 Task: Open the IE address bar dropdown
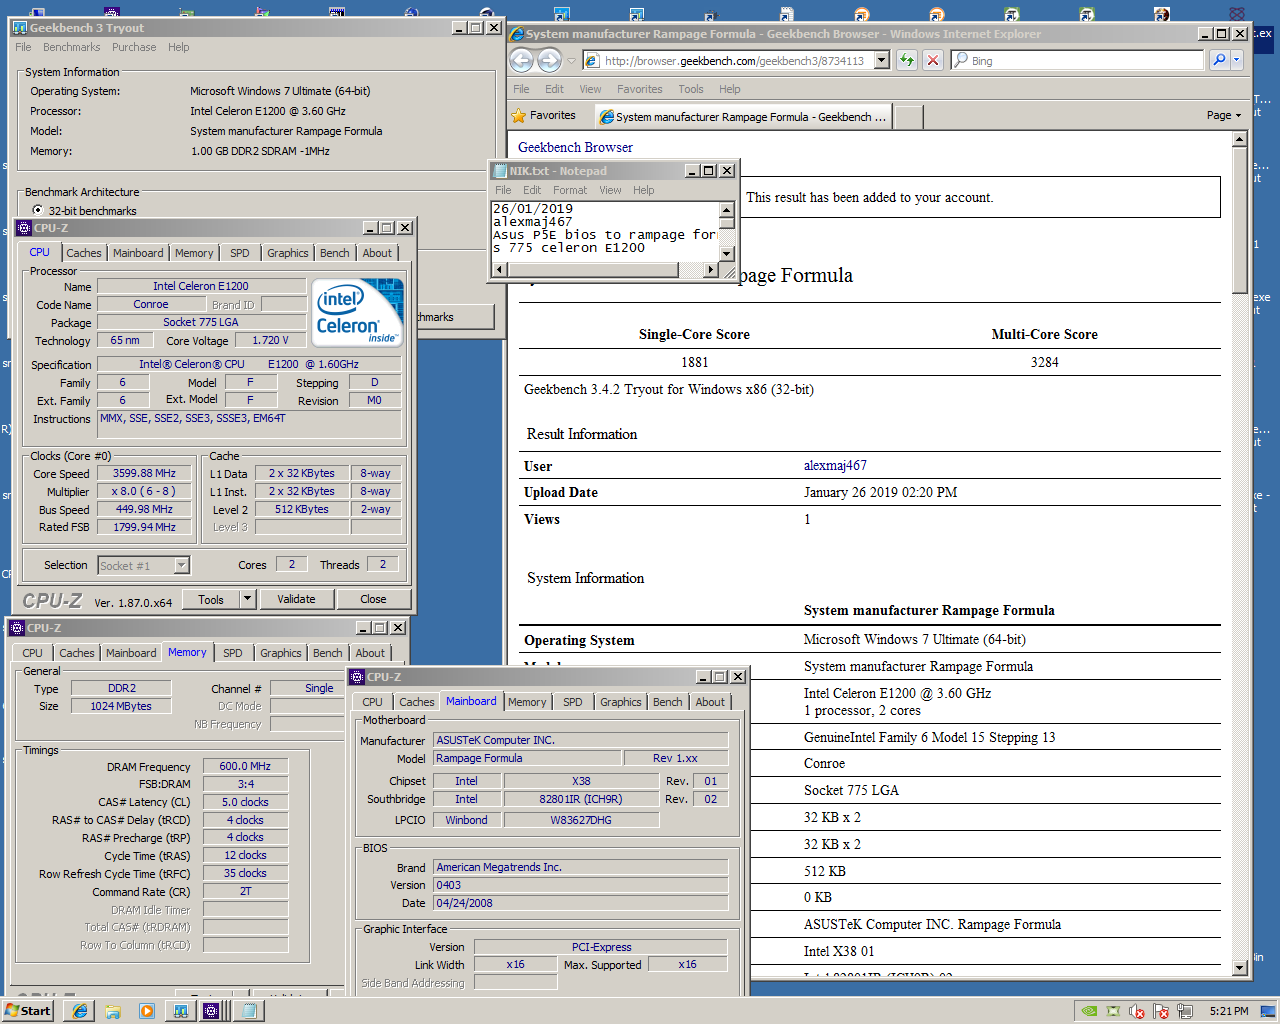pos(881,61)
